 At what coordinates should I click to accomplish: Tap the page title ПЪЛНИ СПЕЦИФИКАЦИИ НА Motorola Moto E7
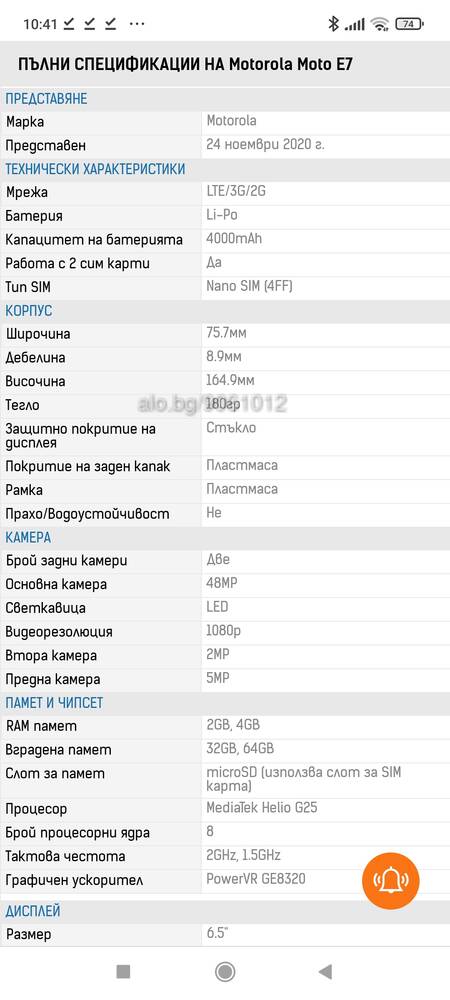(185, 64)
